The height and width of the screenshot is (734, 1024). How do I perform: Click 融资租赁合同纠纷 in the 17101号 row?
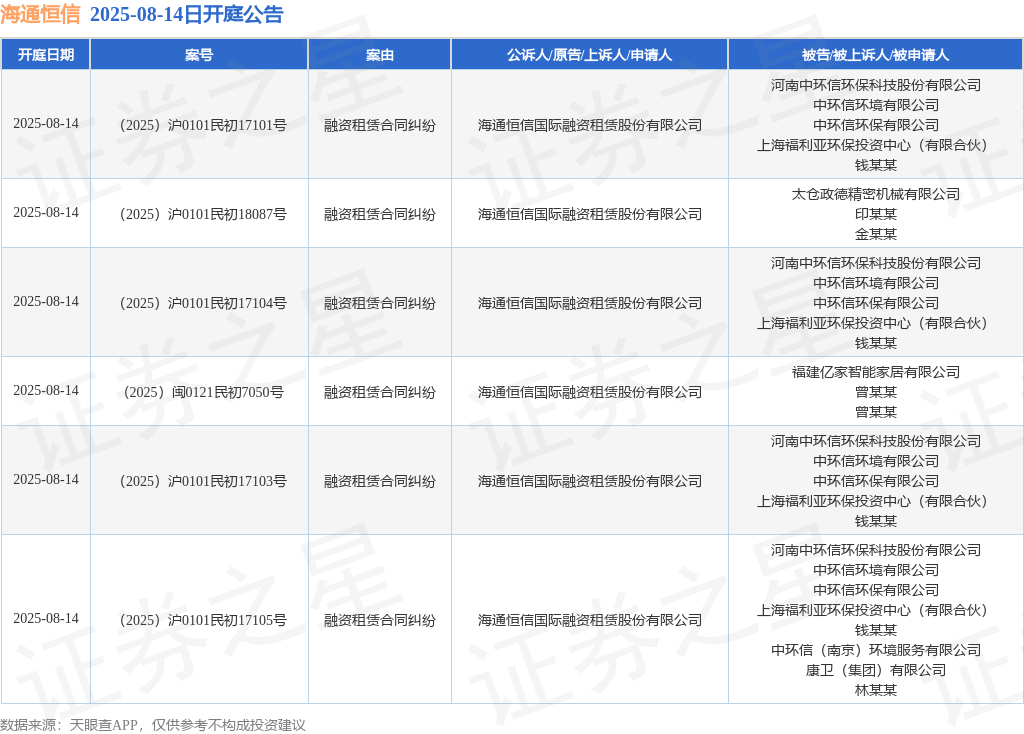click(x=379, y=125)
